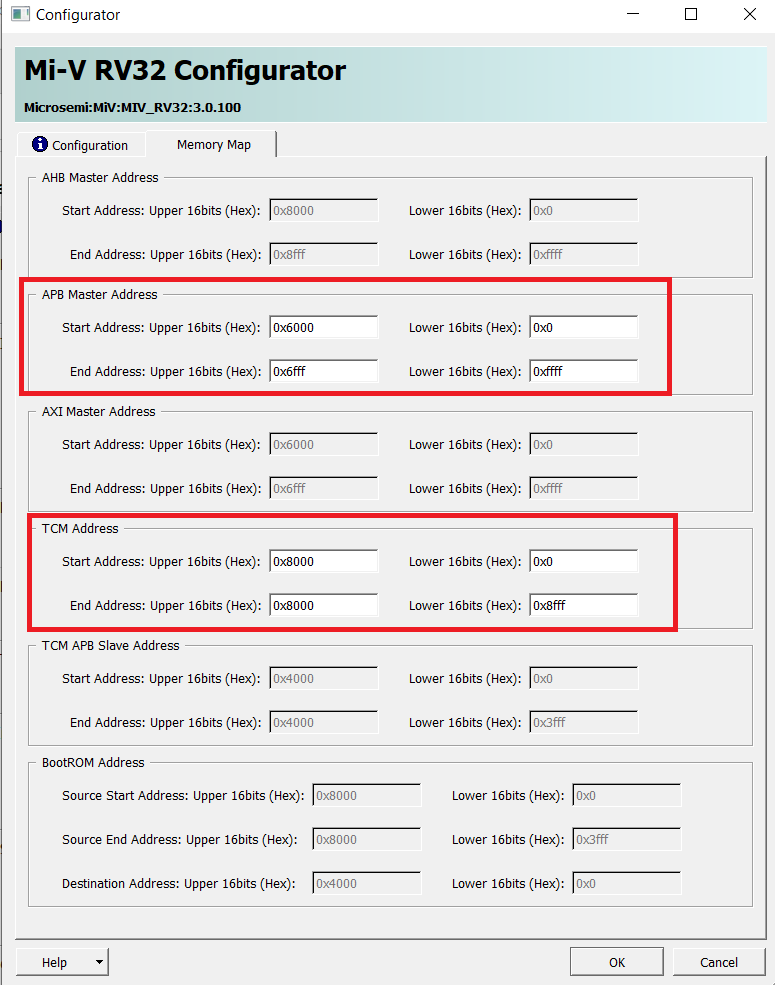Switch to the Configuration tab
Viewport: 775px width, 985px height.
[81, 145]
